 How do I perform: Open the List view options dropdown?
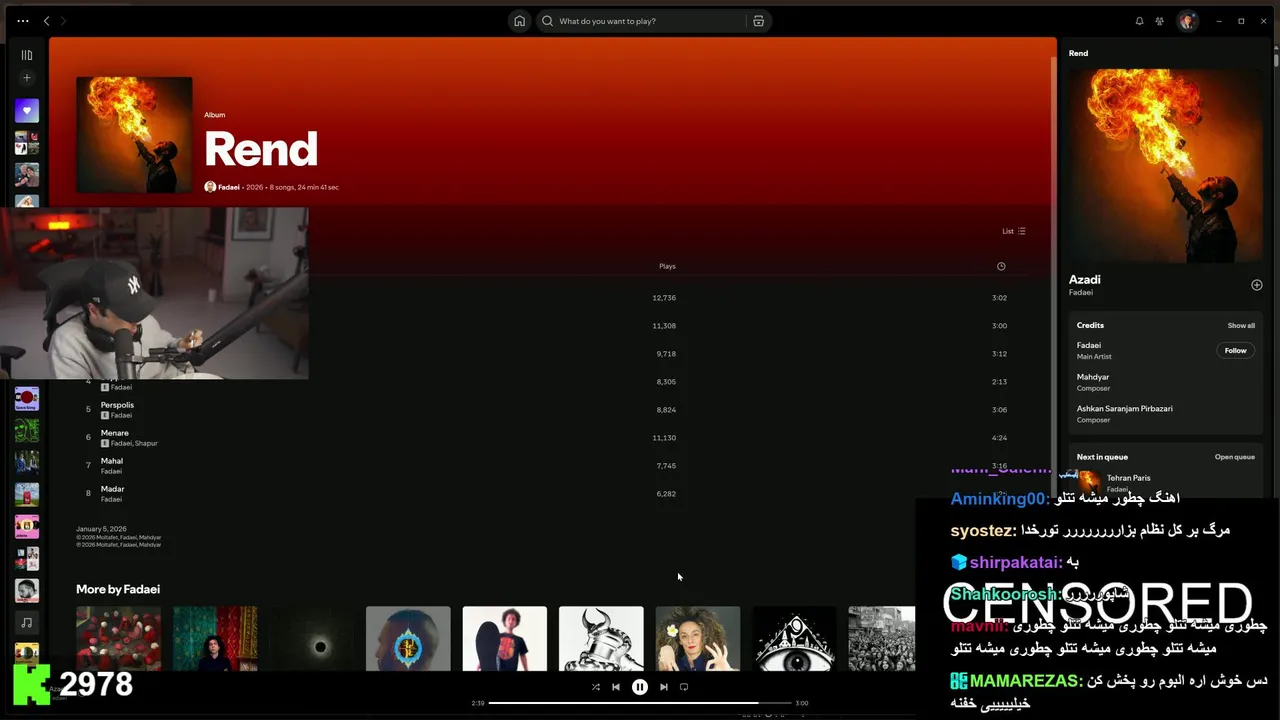(1014, 231)
